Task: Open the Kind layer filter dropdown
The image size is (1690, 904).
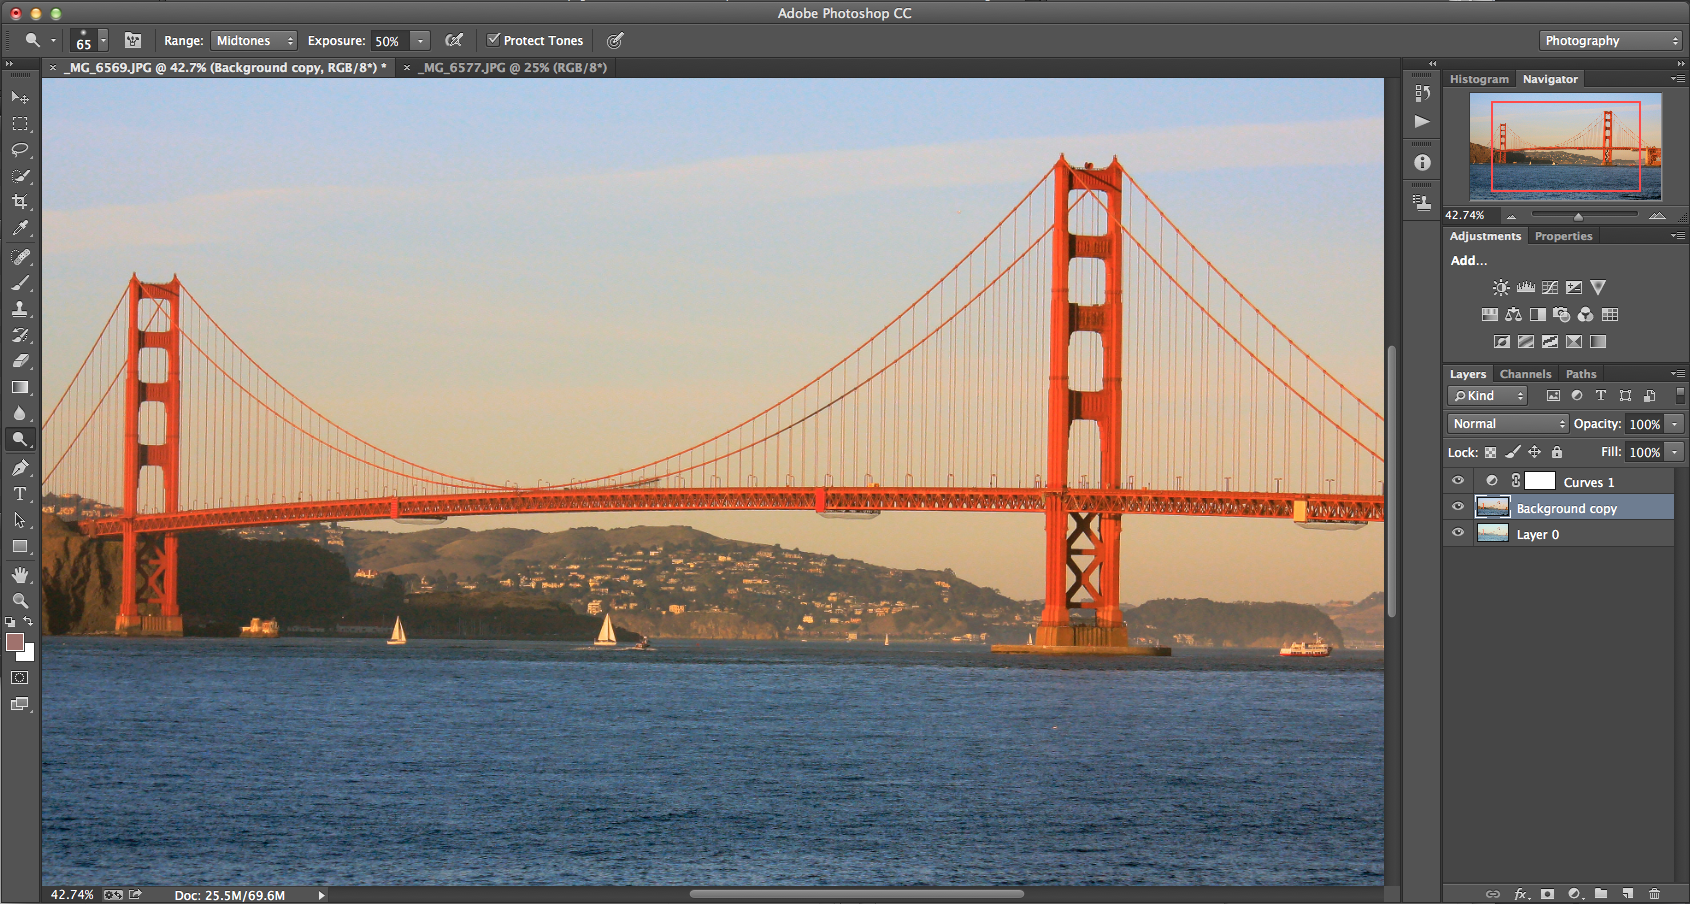Action: 1488,396
